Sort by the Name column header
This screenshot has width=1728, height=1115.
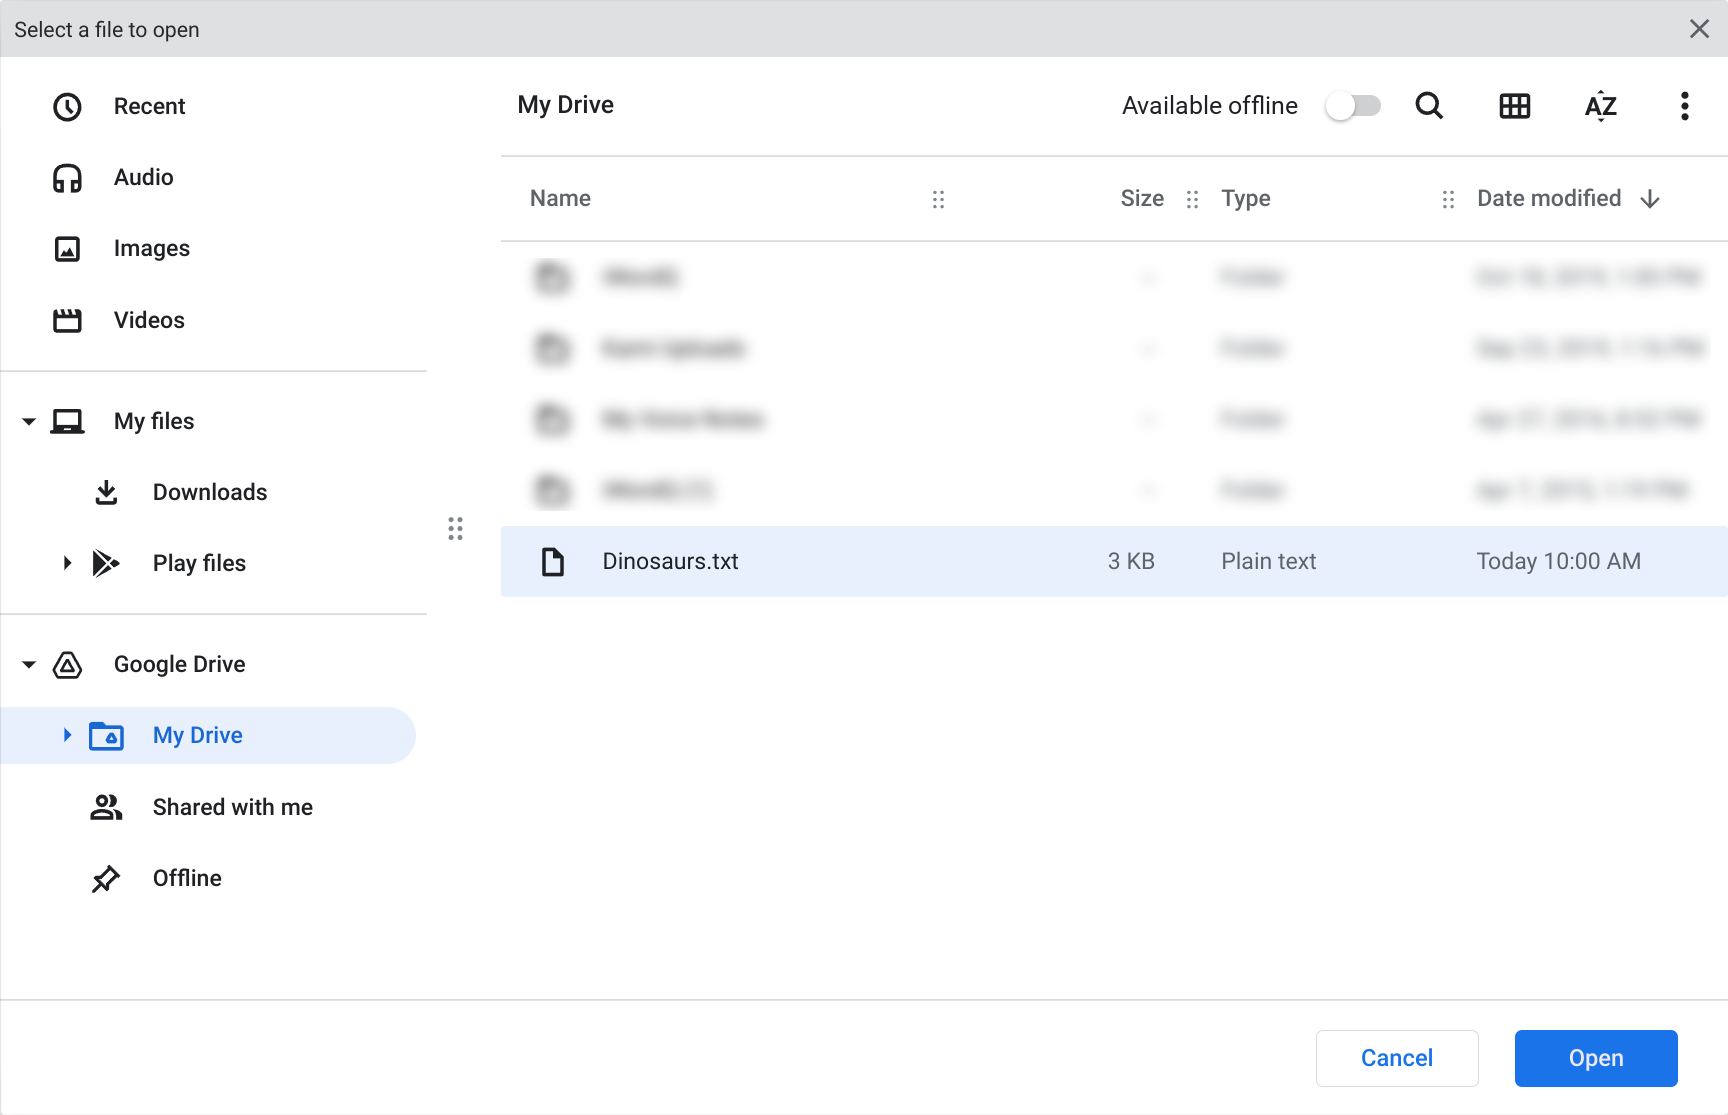[x=560, y=198]
